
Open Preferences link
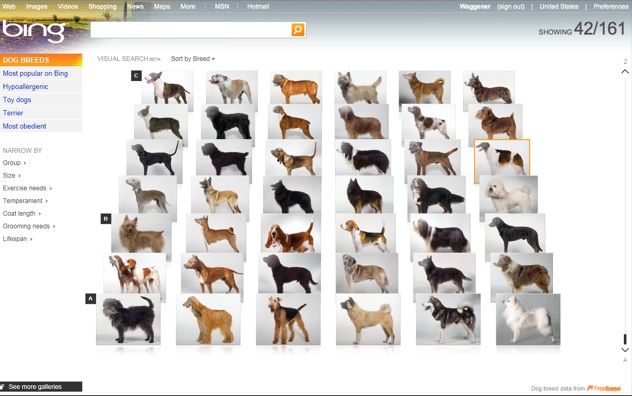click(x=610, y=6)
